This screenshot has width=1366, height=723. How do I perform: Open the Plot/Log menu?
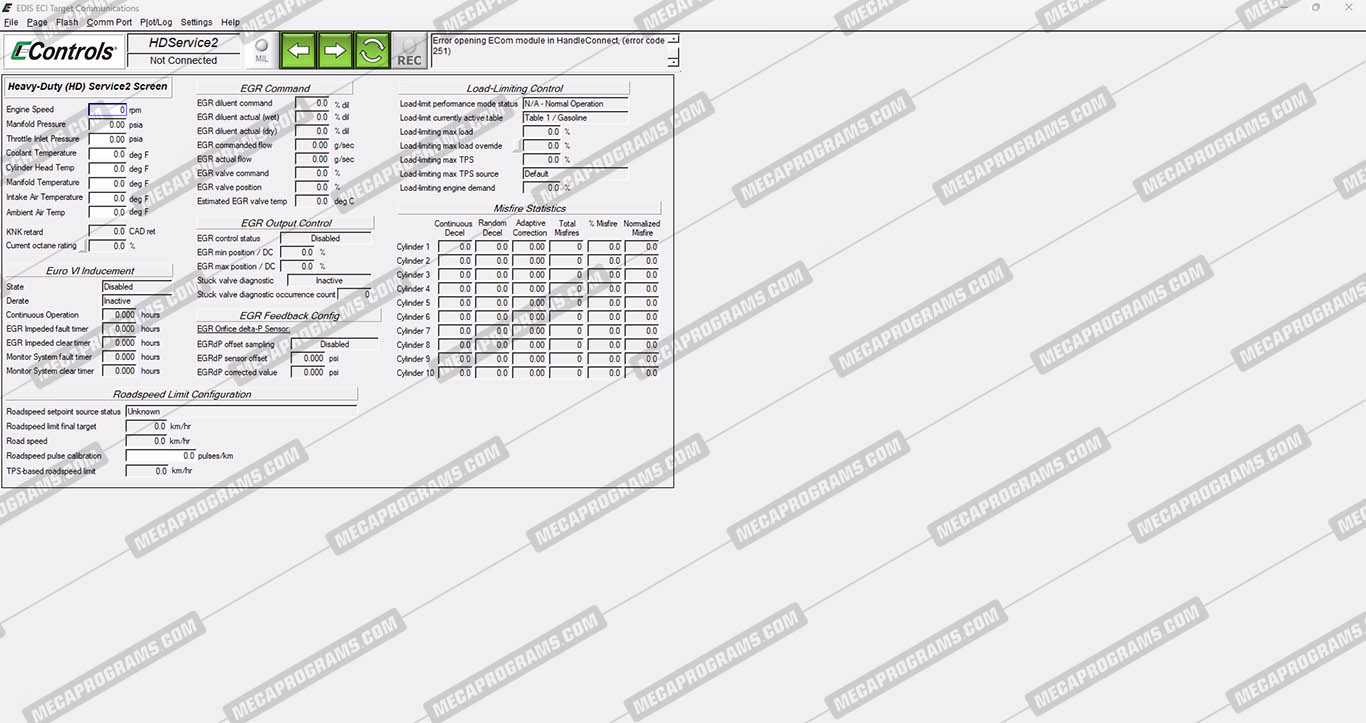click(x=156, y=22)
